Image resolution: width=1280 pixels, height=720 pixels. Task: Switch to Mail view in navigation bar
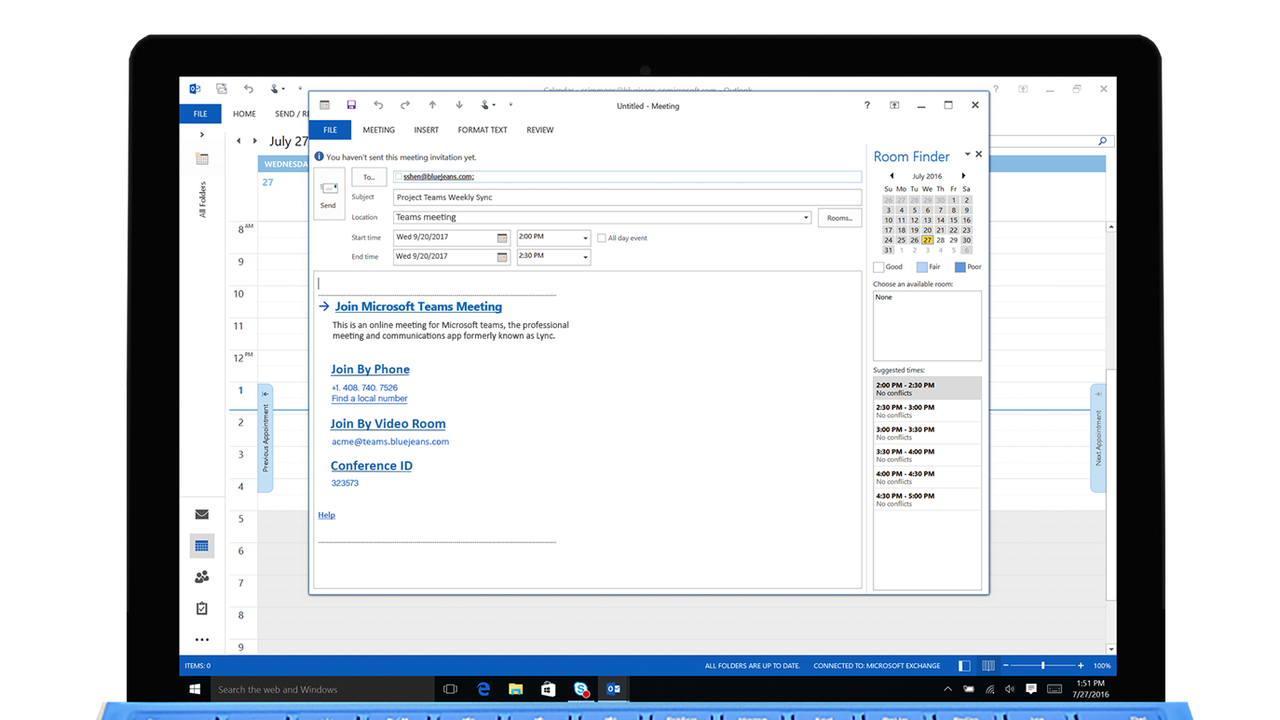(202, 515)
